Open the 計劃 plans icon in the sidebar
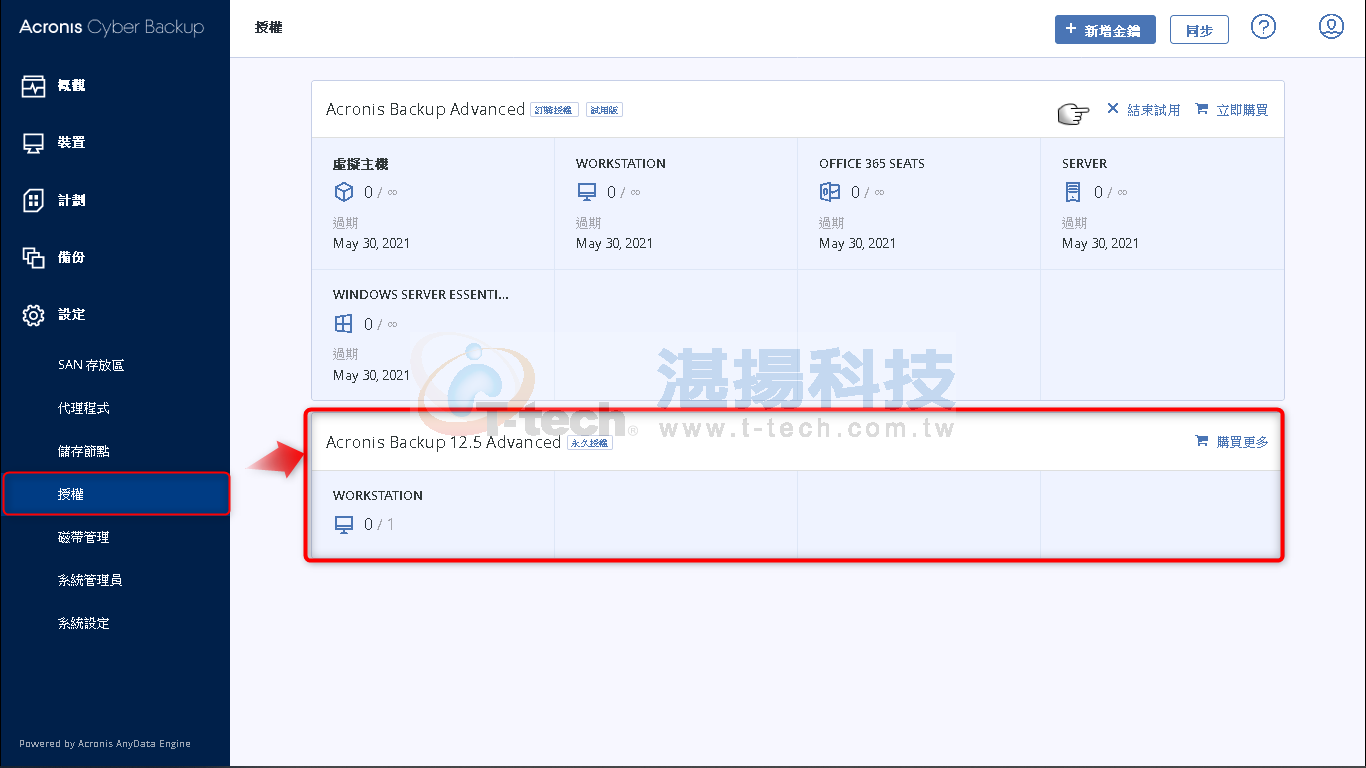 34,200
